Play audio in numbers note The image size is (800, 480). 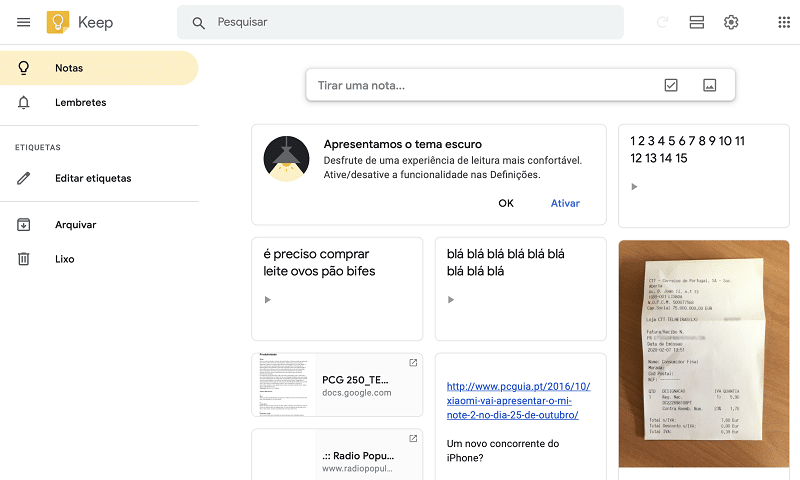(634, 187)
